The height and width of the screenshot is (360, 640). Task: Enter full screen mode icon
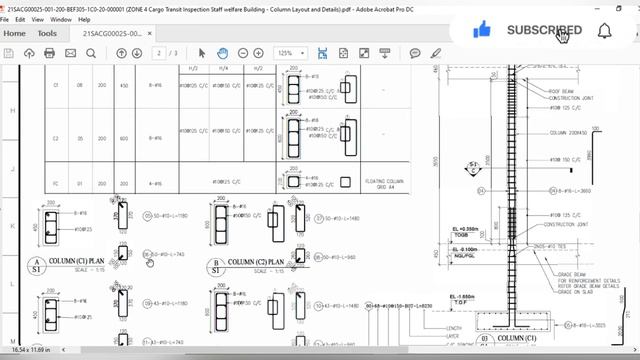pos(364,53)
